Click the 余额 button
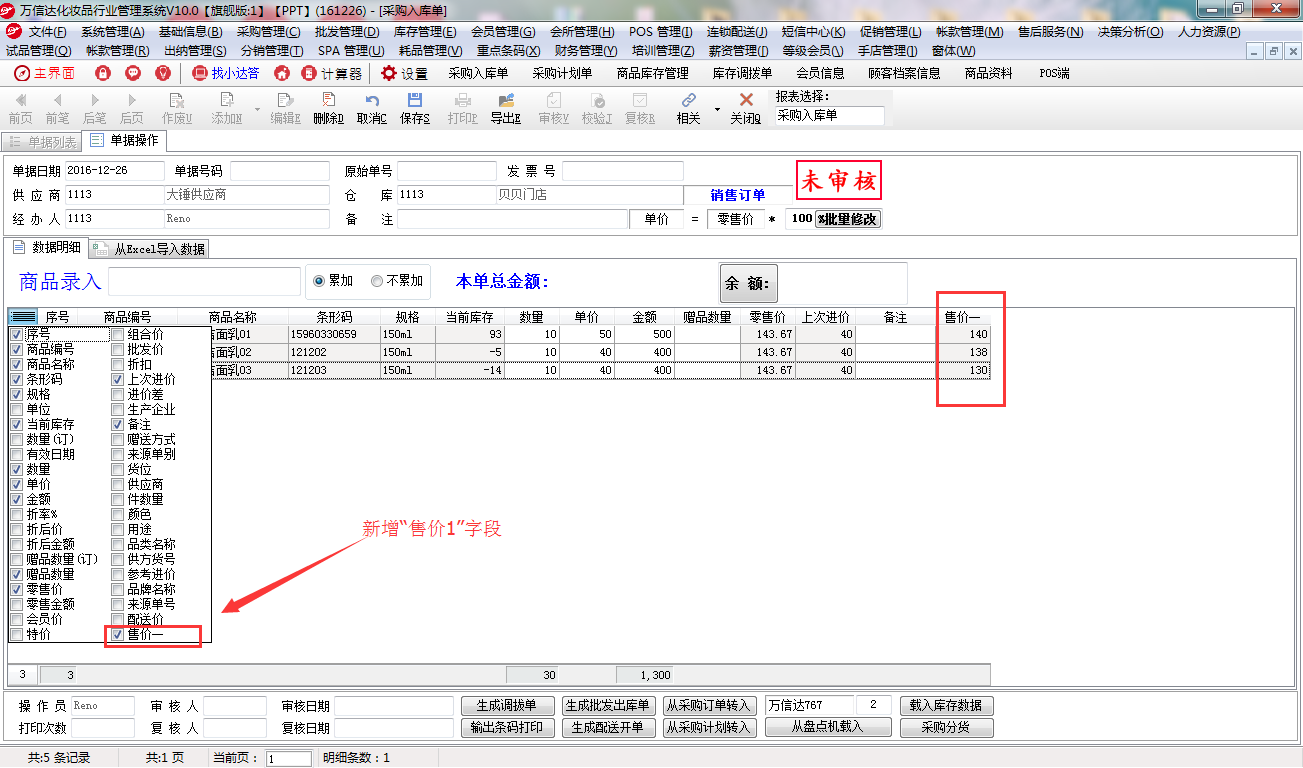This screenshot has width=1303, height=768. click(x=748, y=283)
